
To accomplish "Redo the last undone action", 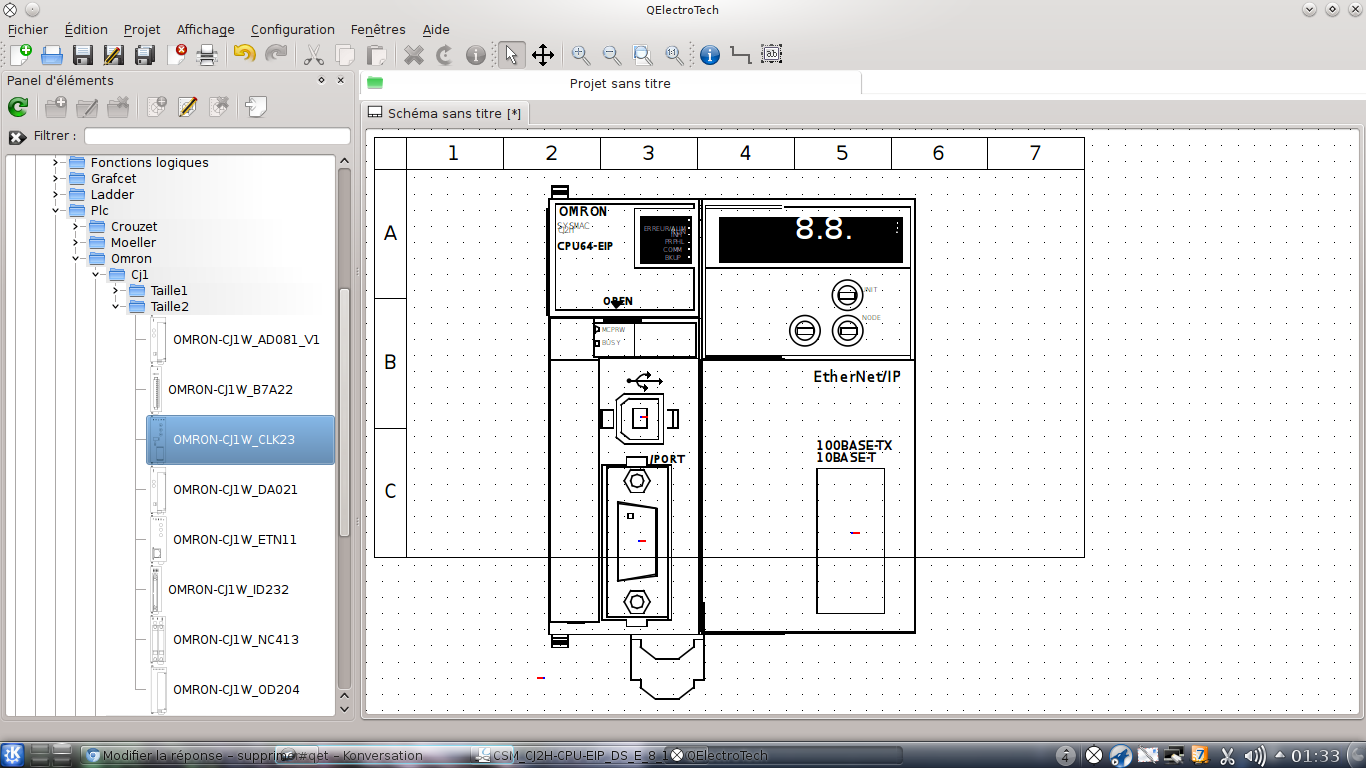I will 276,55.
